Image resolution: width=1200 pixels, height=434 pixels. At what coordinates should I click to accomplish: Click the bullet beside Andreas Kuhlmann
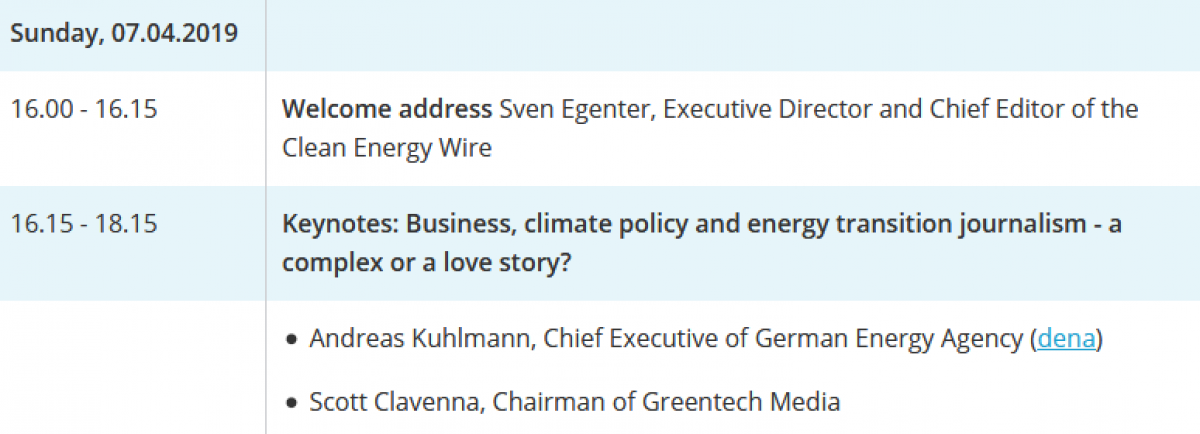[292, 341]
